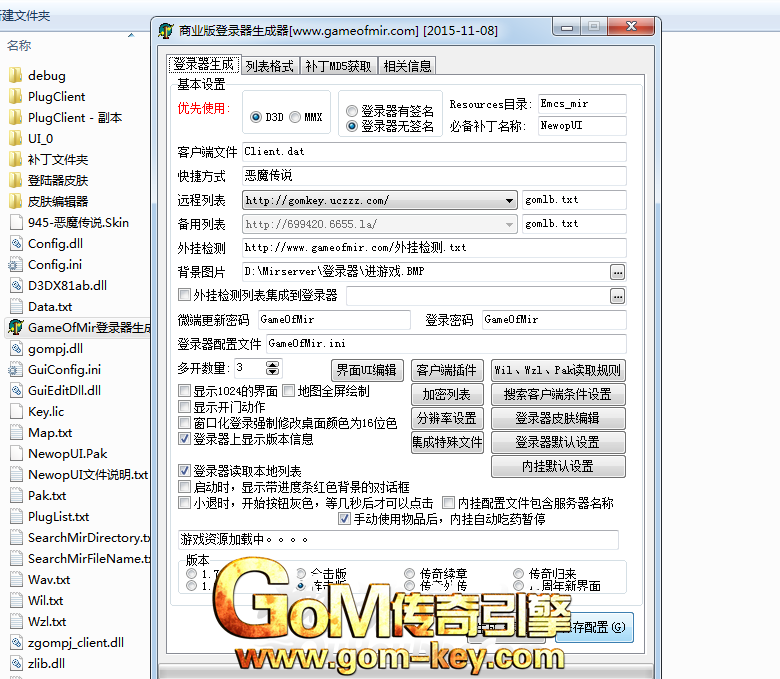This screenshot has height=679, width=780.
Task: Open the 补丁文件夹 folder icon
Action: coord(16,159)
